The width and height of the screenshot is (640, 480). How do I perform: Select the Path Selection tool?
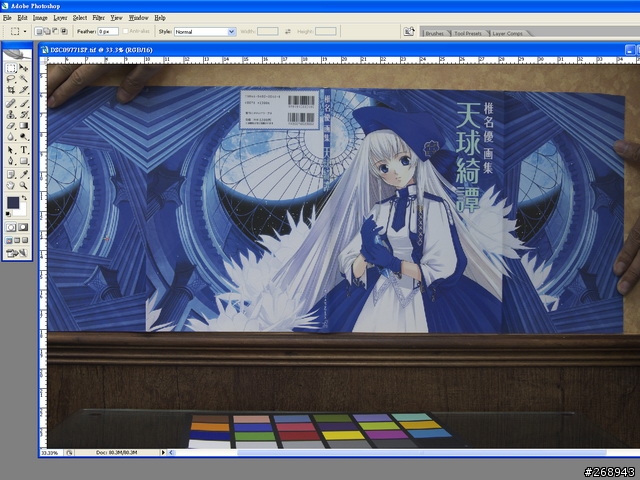tap(11, 150)
